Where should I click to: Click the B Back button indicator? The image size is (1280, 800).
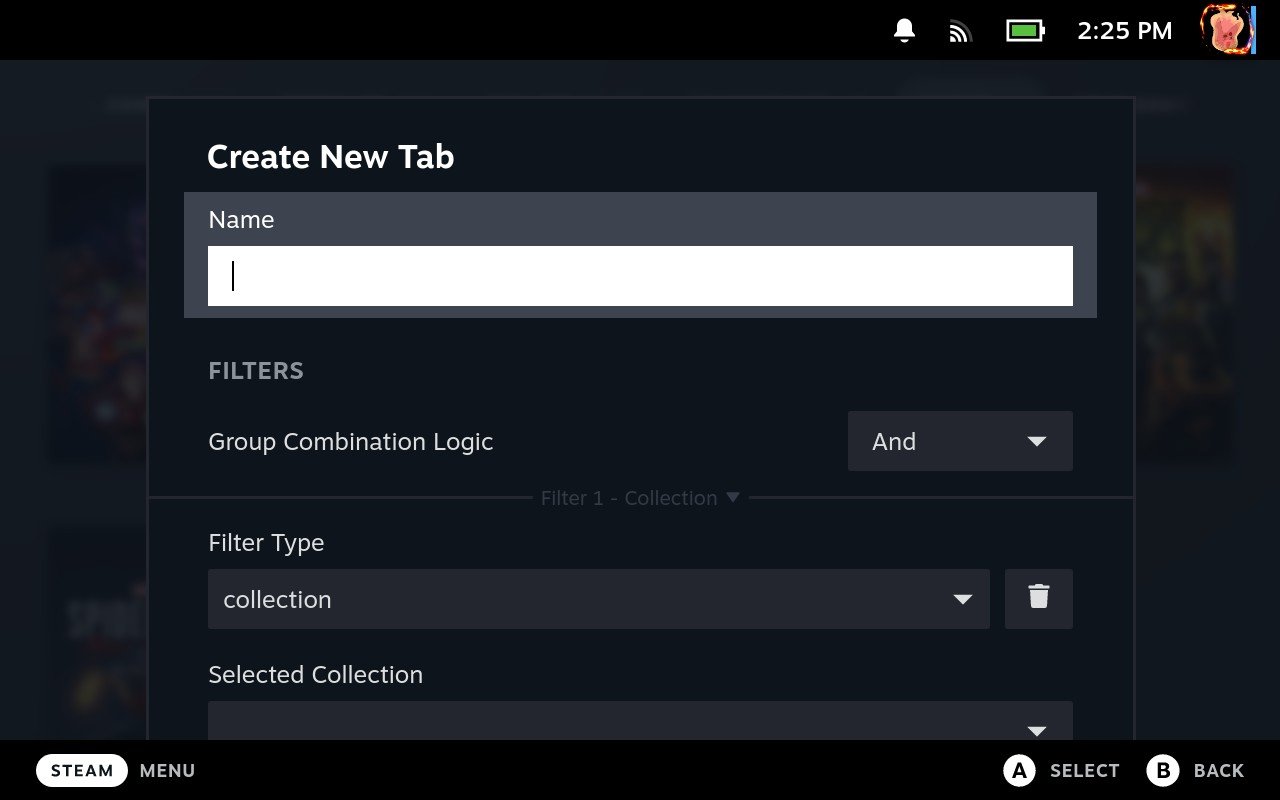tap(1163, 770)
